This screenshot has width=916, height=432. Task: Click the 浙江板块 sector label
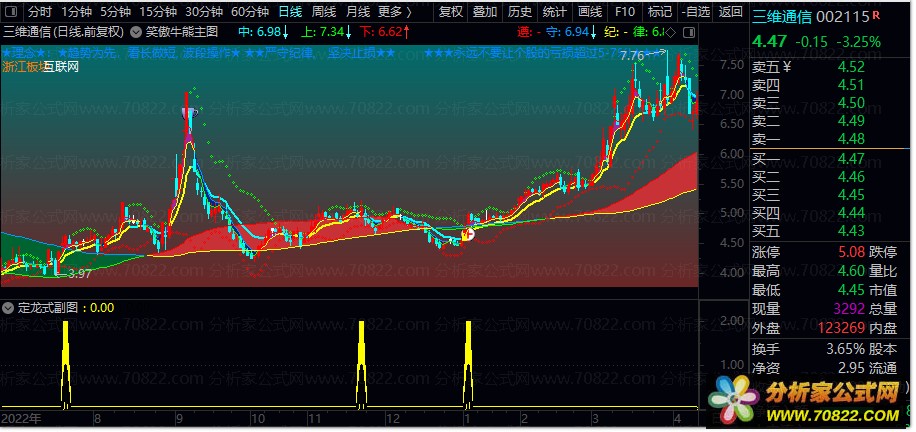(x=22, y=67)
